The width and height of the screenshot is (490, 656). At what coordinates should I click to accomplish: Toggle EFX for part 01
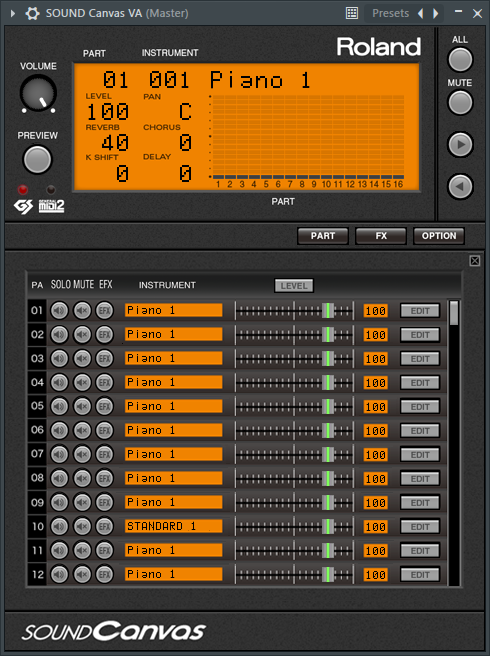point(104,311)
